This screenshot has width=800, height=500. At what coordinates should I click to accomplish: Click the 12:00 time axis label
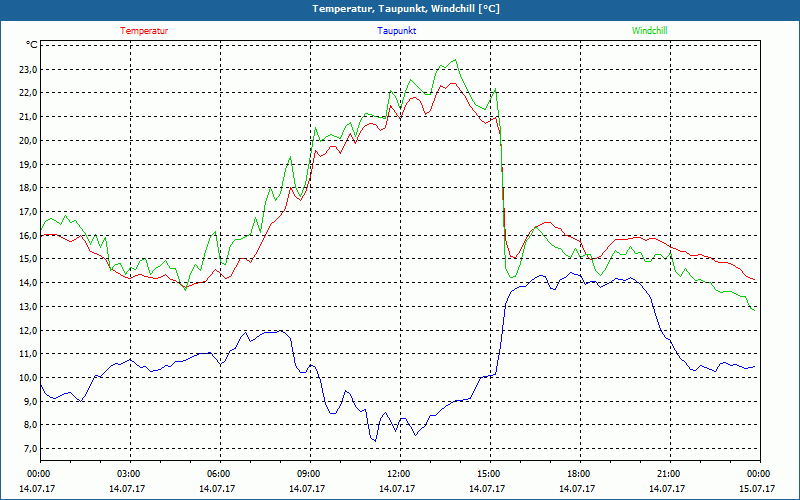(x=400, y=474)
